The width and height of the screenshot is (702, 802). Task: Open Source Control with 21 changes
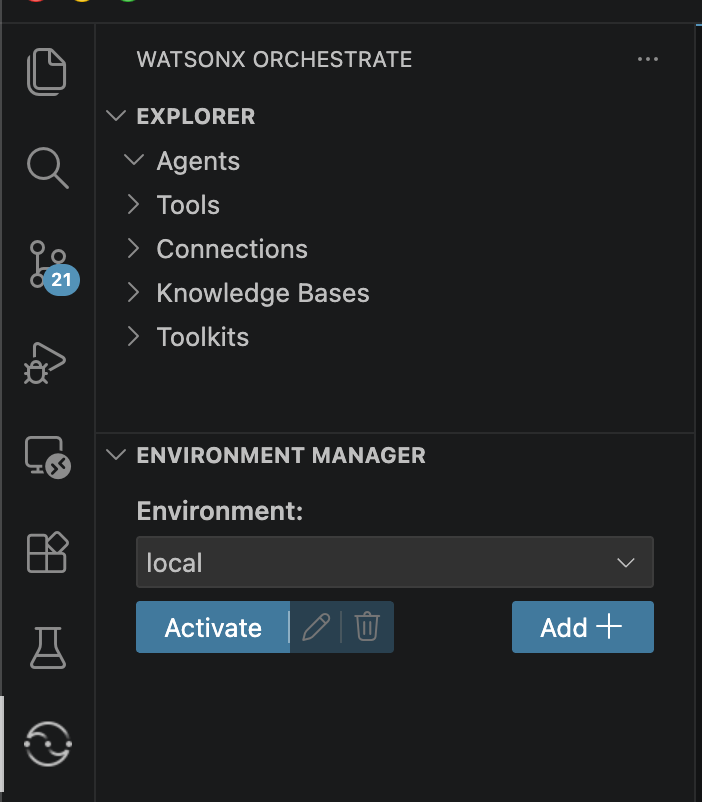coord(53,267)
